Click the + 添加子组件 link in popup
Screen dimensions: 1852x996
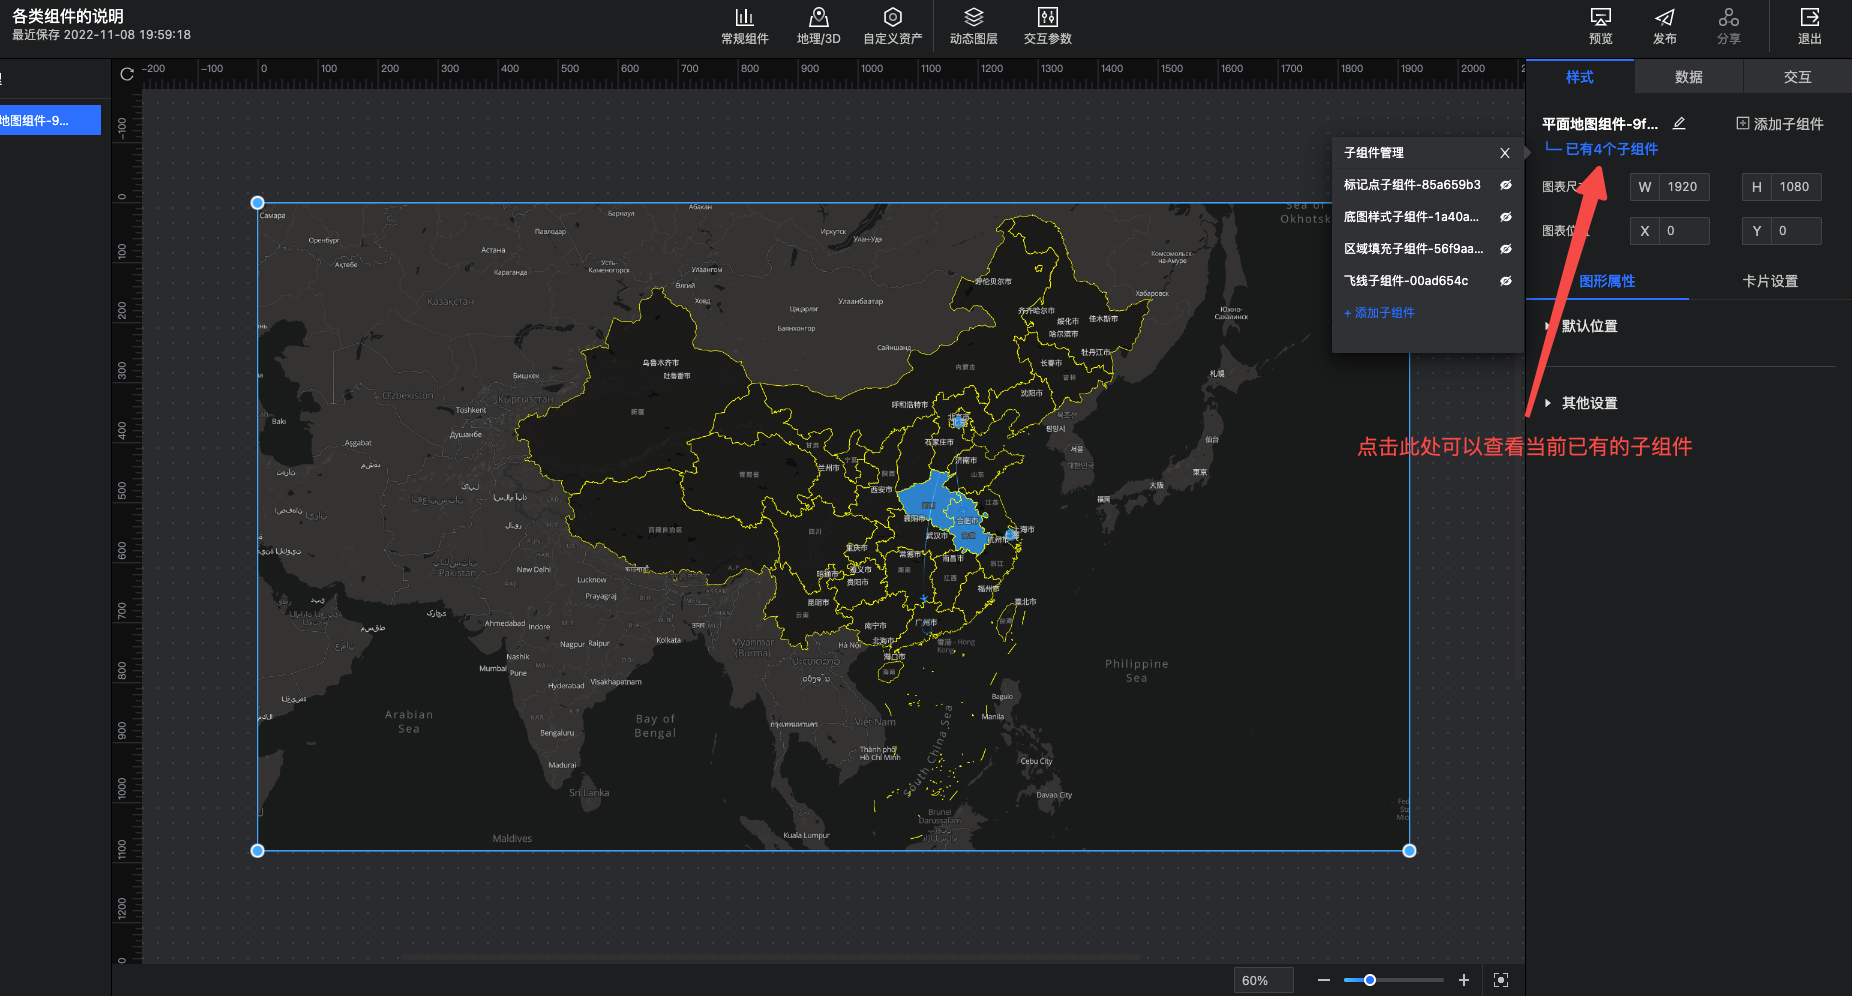(x=1379, y=313)
